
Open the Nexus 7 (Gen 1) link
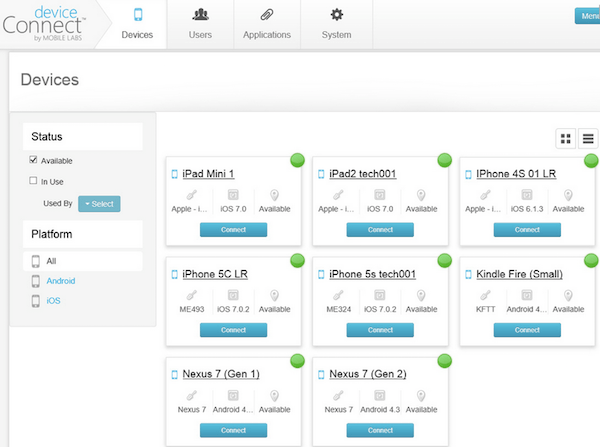(x=221, y=374)
